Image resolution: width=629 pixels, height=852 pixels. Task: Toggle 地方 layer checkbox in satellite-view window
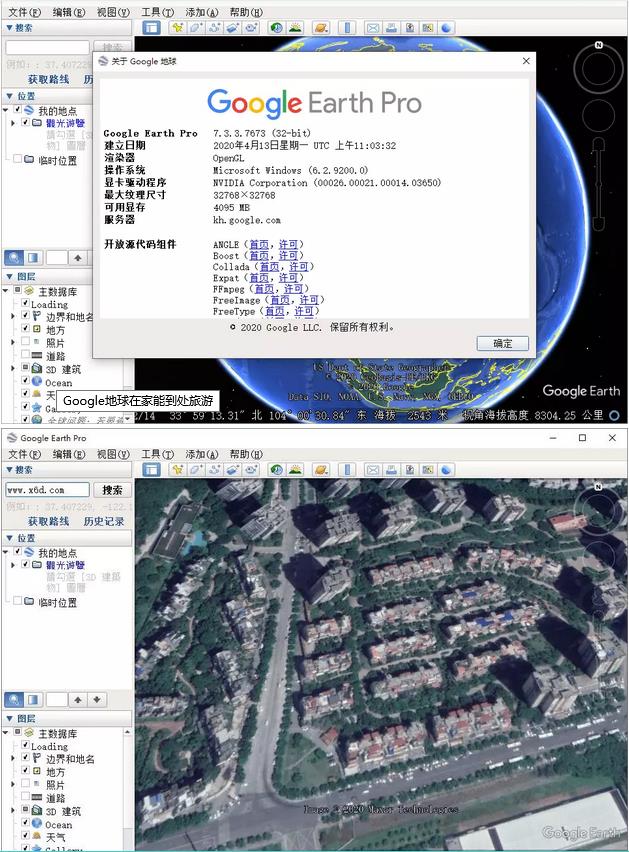(x=26, y=770)
